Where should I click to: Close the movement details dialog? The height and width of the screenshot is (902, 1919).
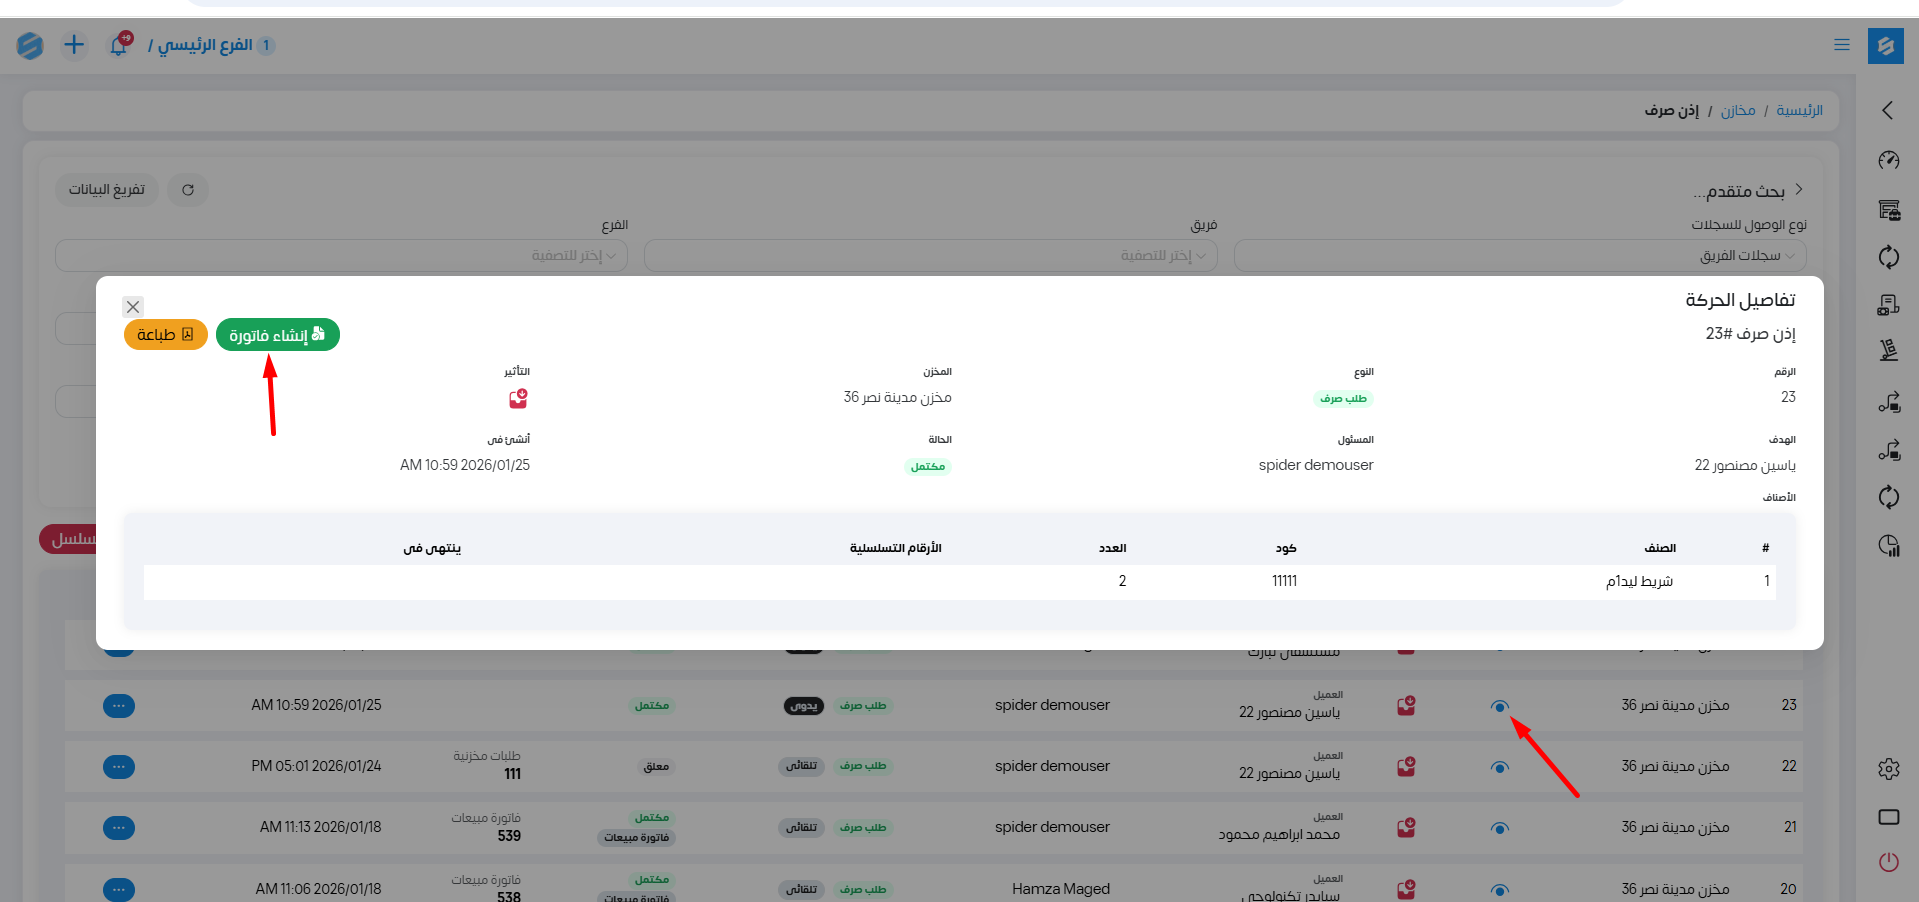coord(133,307)
